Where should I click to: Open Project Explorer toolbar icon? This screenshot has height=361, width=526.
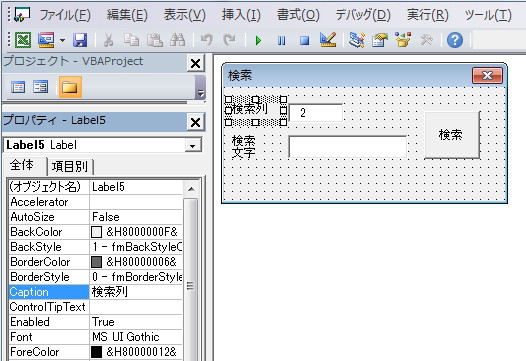pos(357,40)
